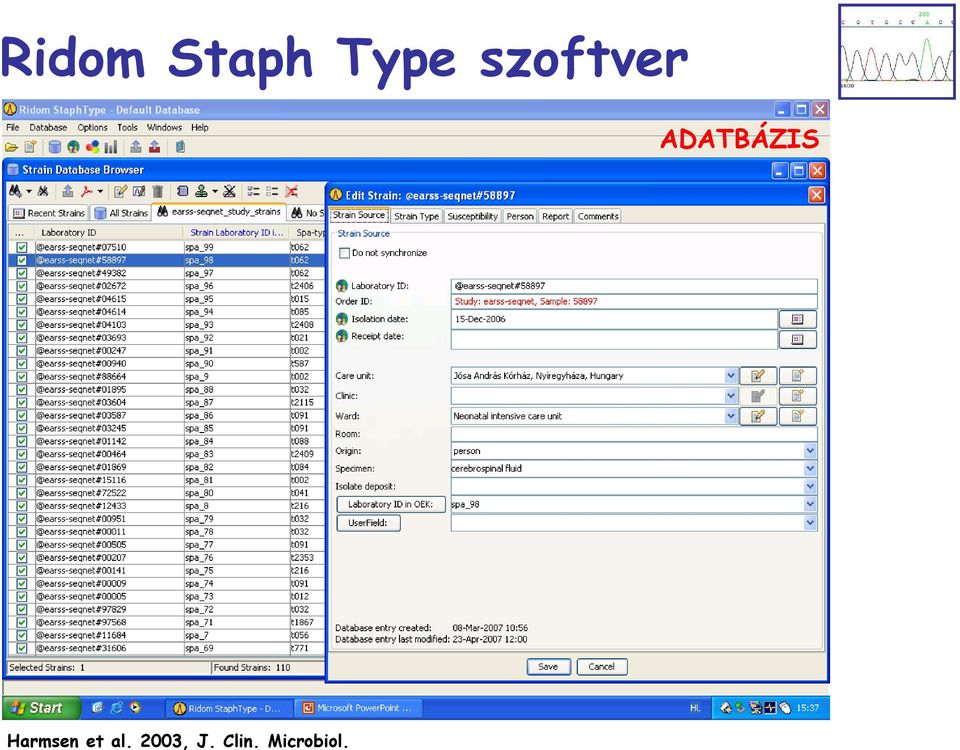Edit the Ward entry with pencil button
This screenshot has height=750, width=960.
tap(758, 416)
